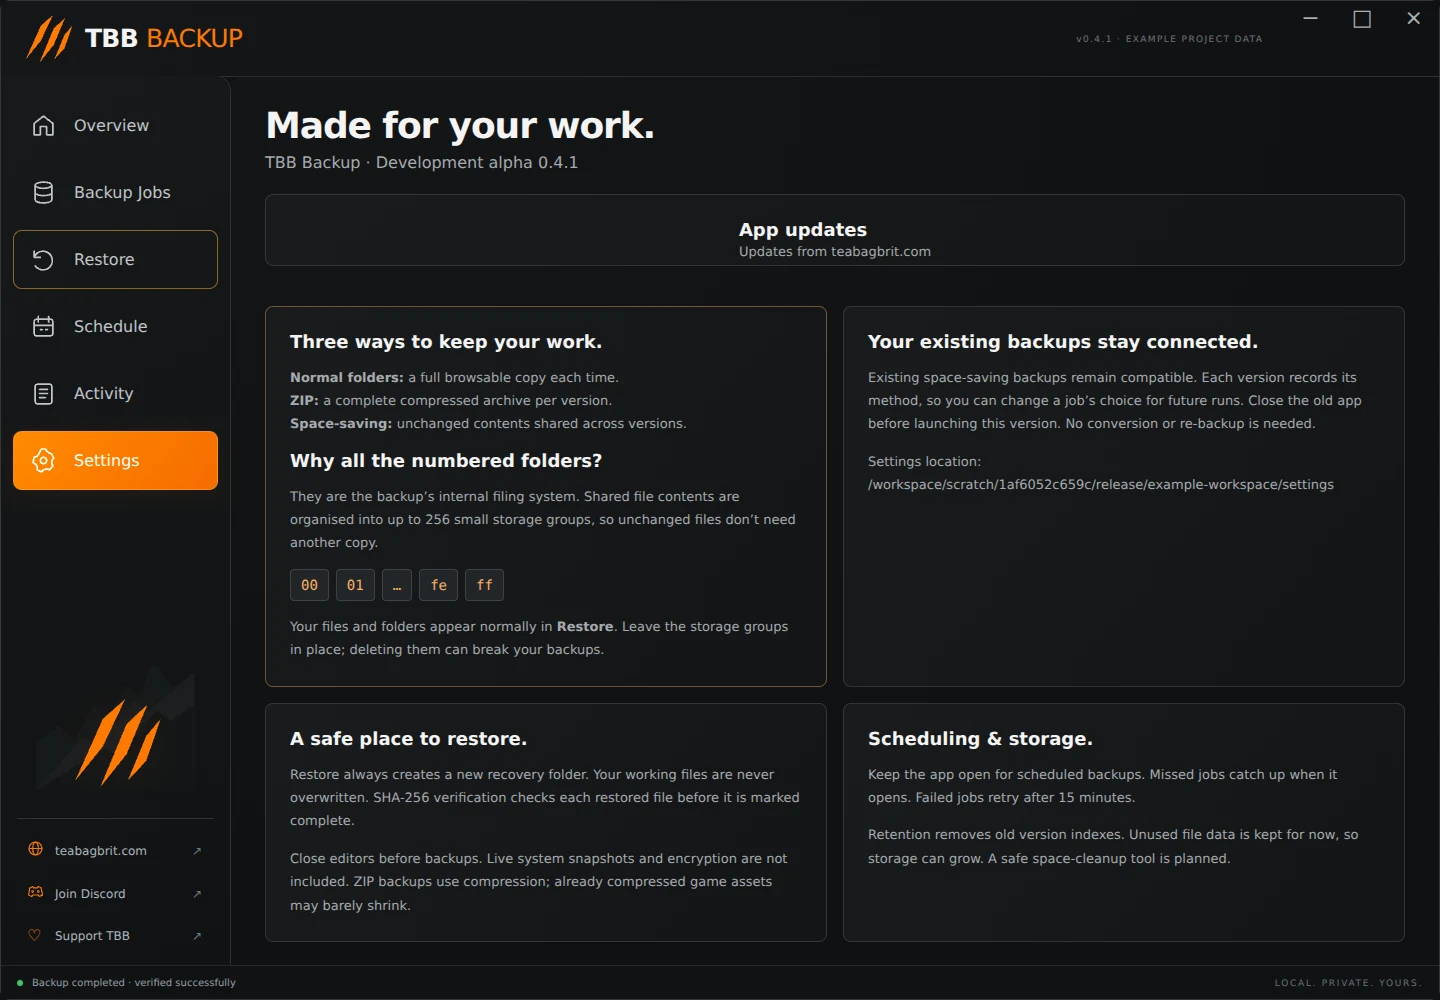Click the TBB Backup claw logo
This screenshot has height=1000, width=1440.
49,39
